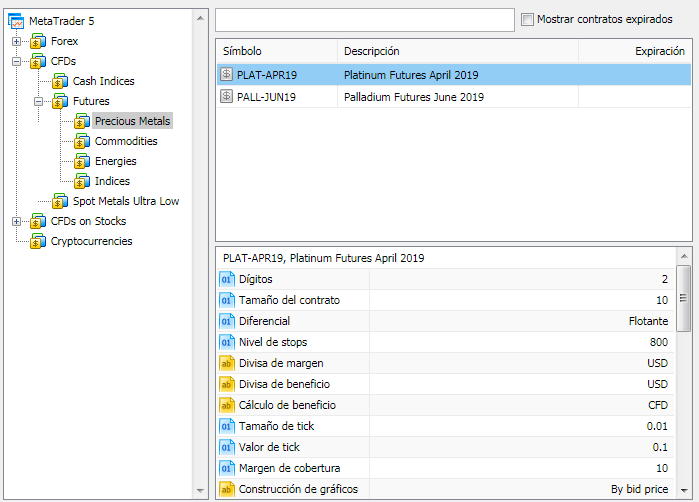Select the Indices tree label under Futures
Screen dimensions: 699x502
click(112, 181)
